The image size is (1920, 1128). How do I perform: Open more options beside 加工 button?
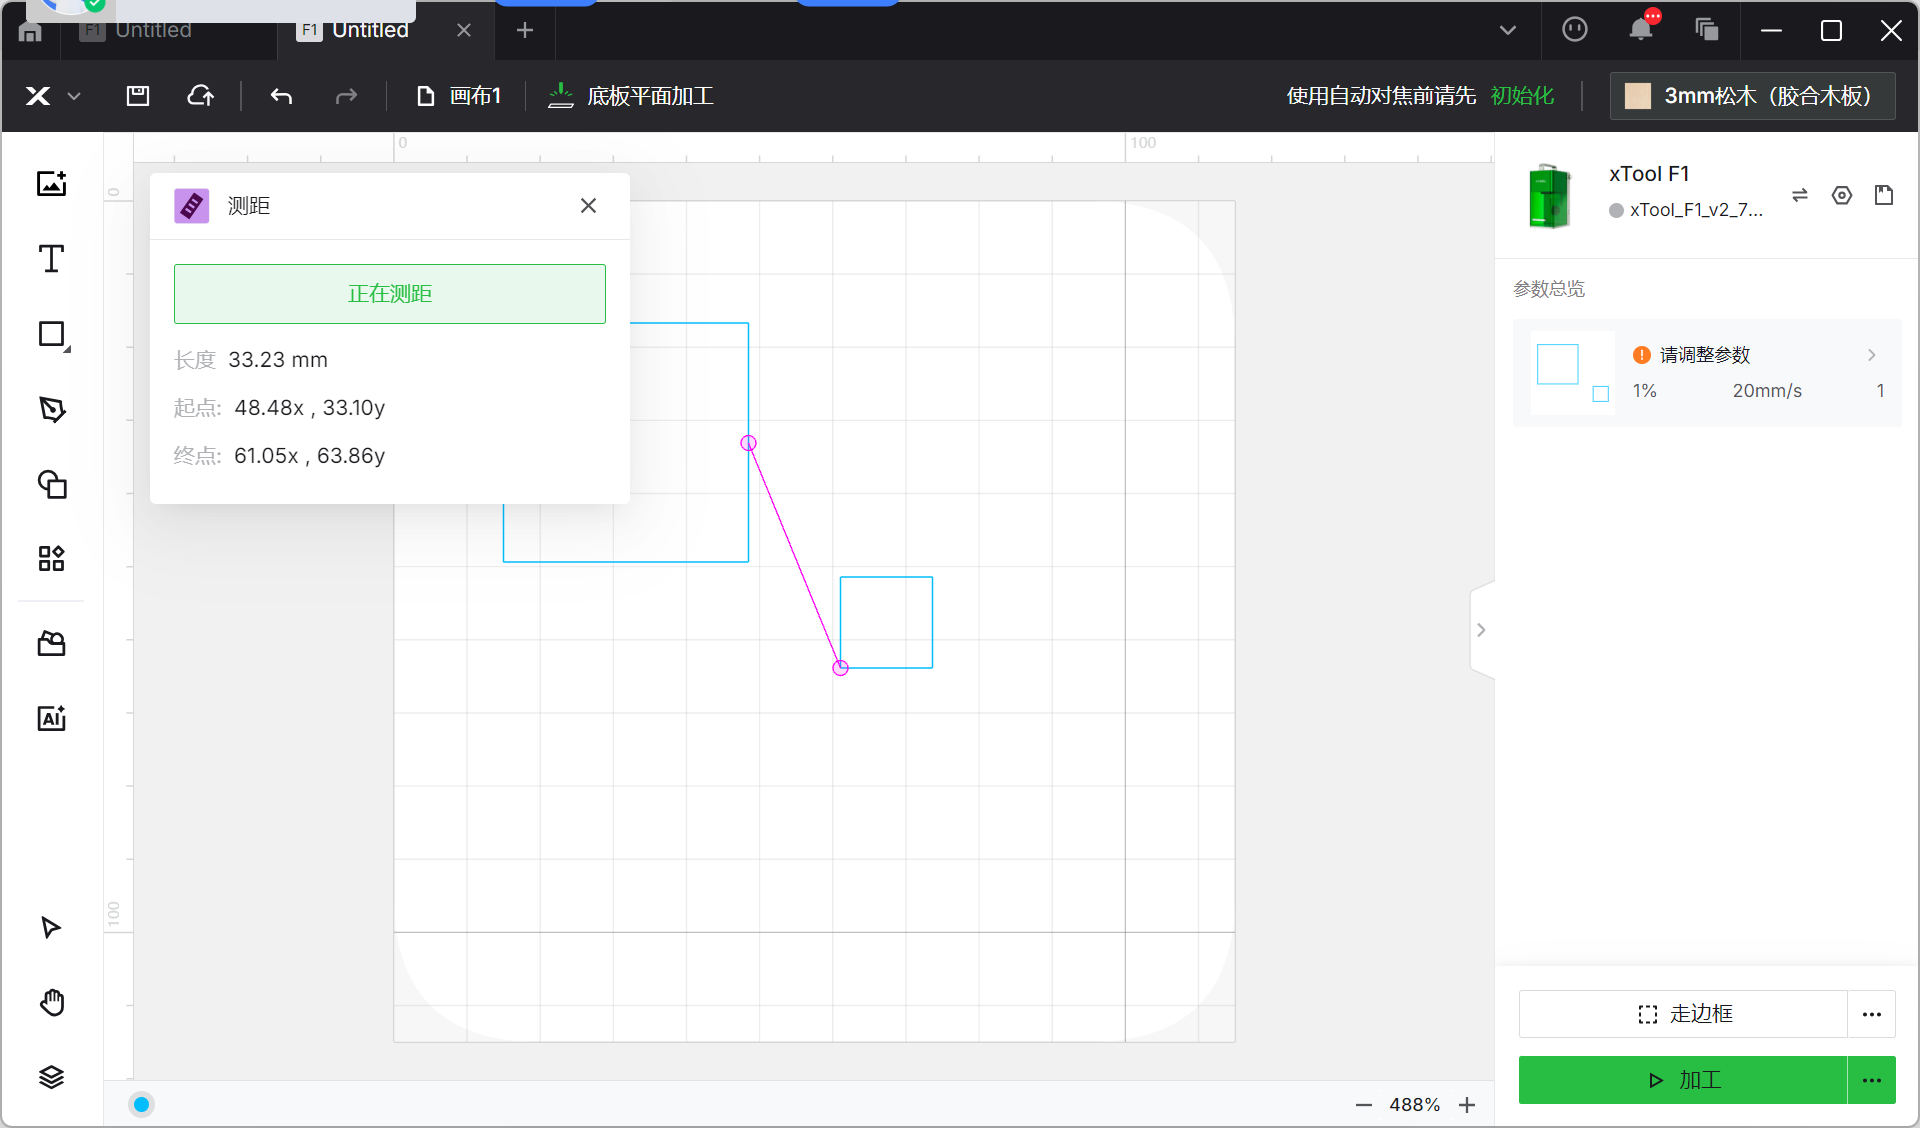coord(1871,1080)
